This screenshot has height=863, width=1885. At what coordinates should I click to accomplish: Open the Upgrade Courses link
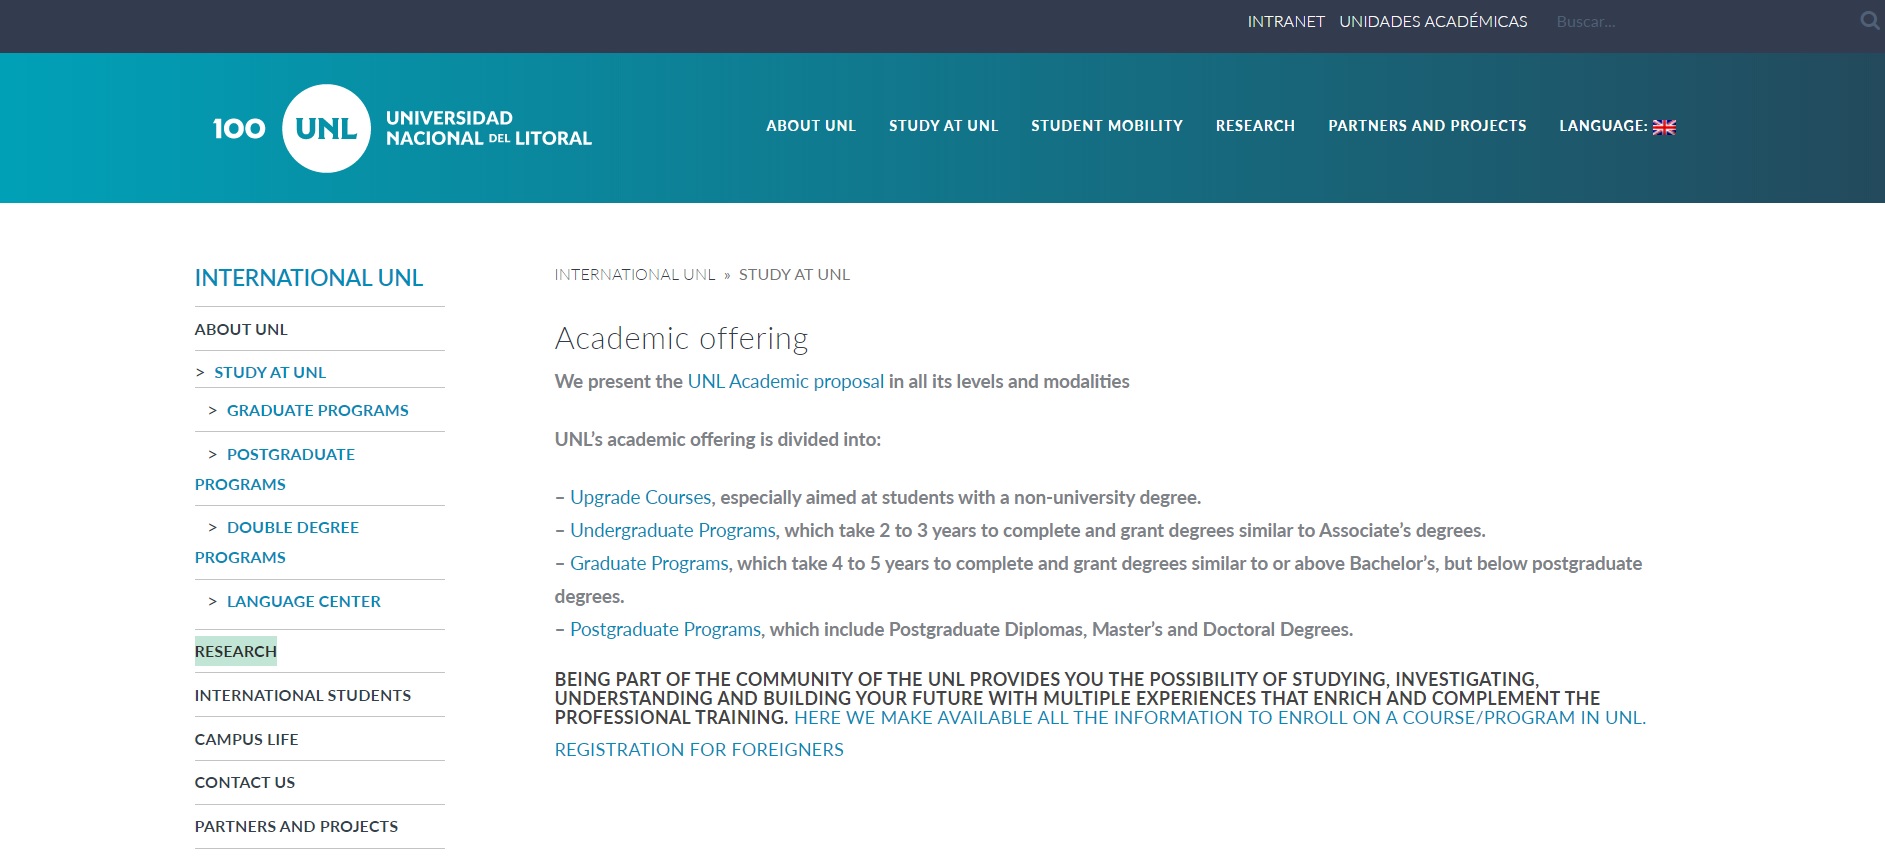pyautogui.click(x=640, y=498)
